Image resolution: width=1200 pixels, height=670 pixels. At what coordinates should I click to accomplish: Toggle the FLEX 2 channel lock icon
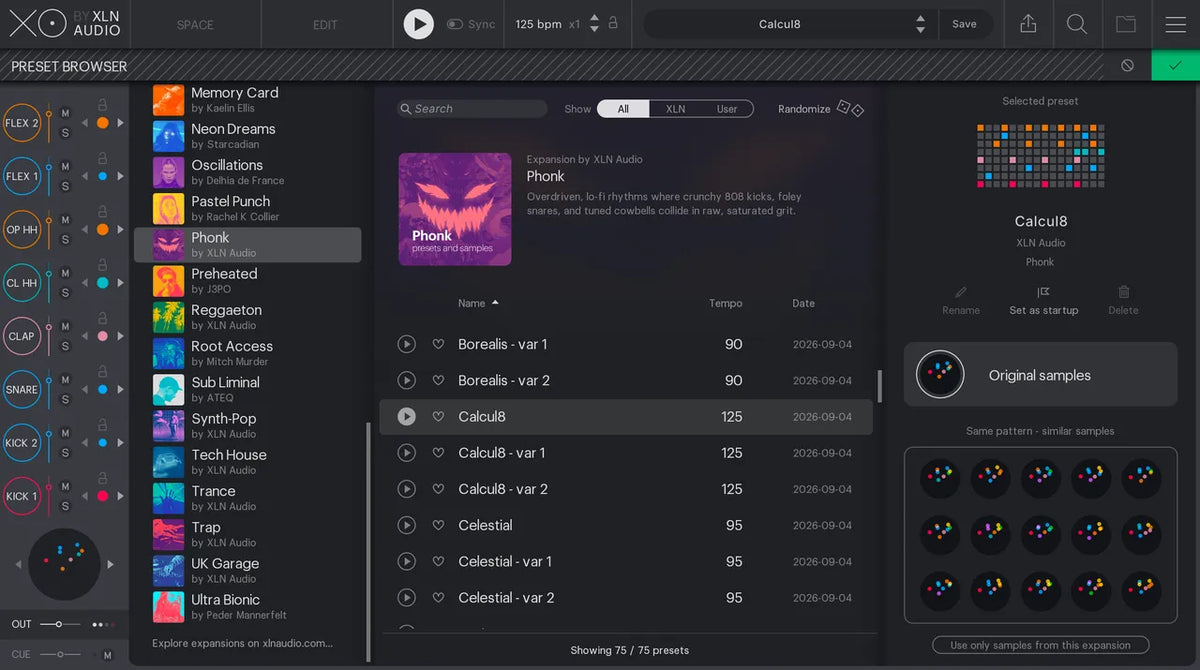coord(102,104)
